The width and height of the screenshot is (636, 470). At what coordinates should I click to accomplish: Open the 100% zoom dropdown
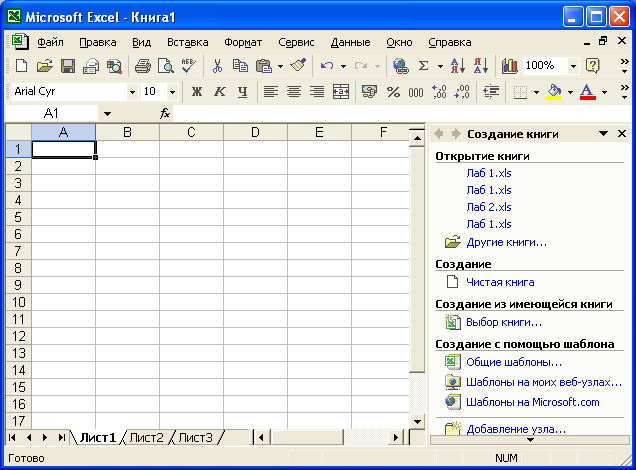(x=573, y=66)
